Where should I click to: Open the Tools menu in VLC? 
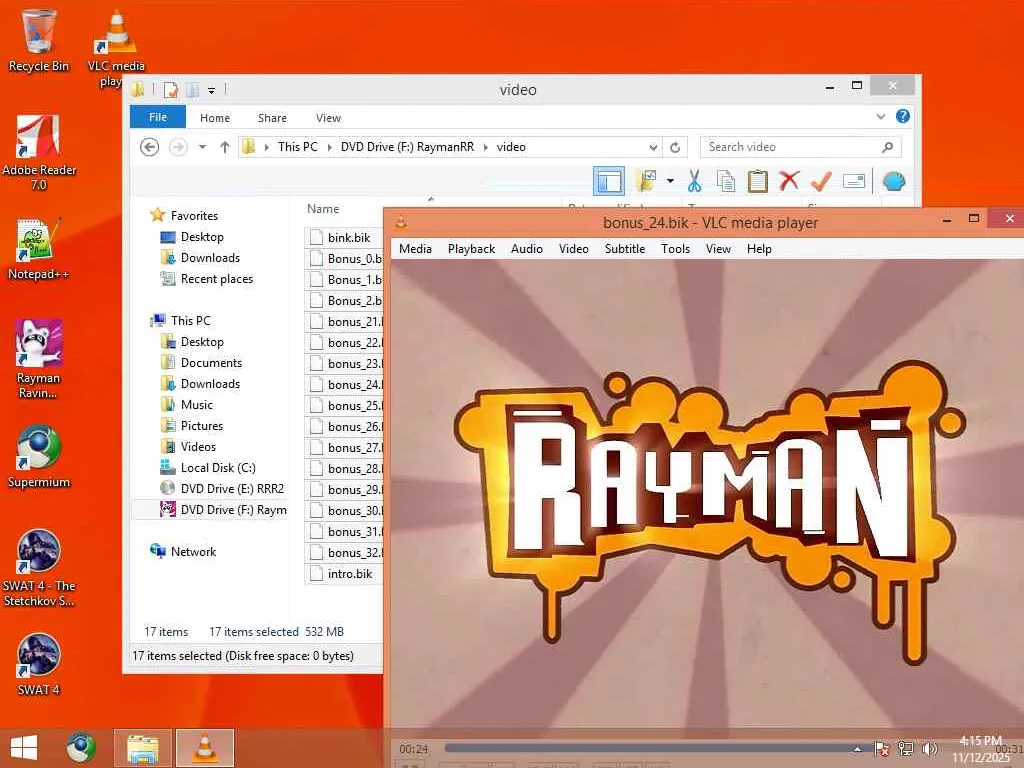675,249
